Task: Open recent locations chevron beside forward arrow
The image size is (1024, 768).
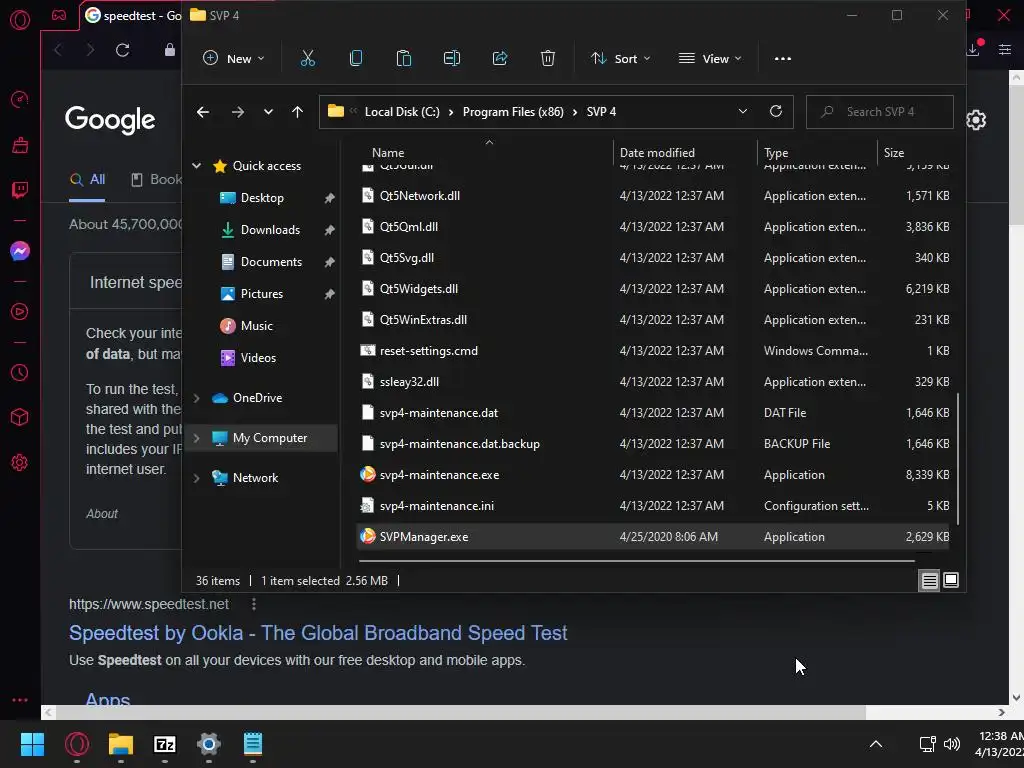Action: click(268, 112)
